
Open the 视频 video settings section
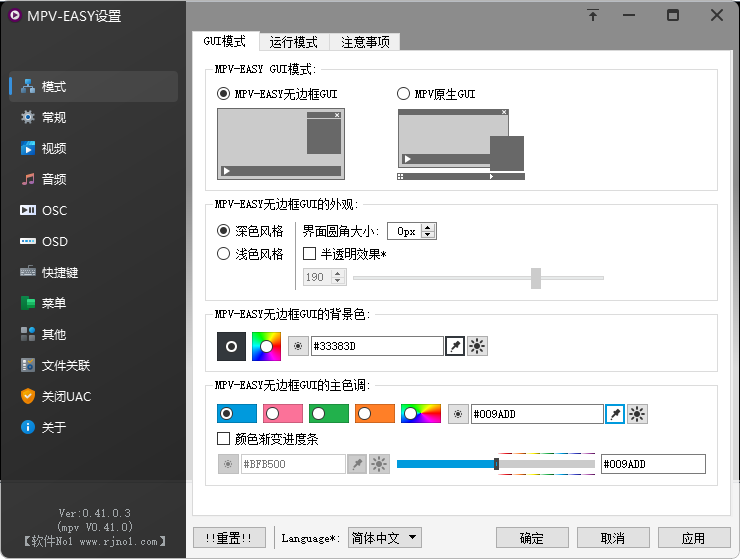click(93, 148)
